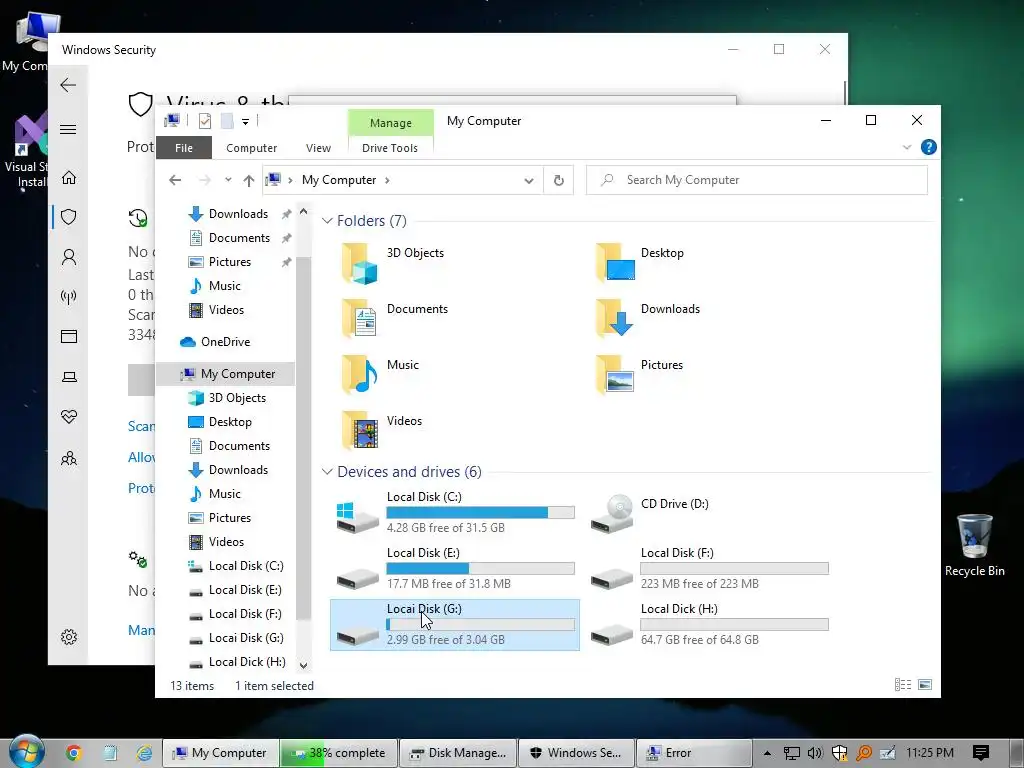This screenshot has height=768, width=1024.
Task: Select 3D Objects in navigation pane
Action: click(227, 398)
